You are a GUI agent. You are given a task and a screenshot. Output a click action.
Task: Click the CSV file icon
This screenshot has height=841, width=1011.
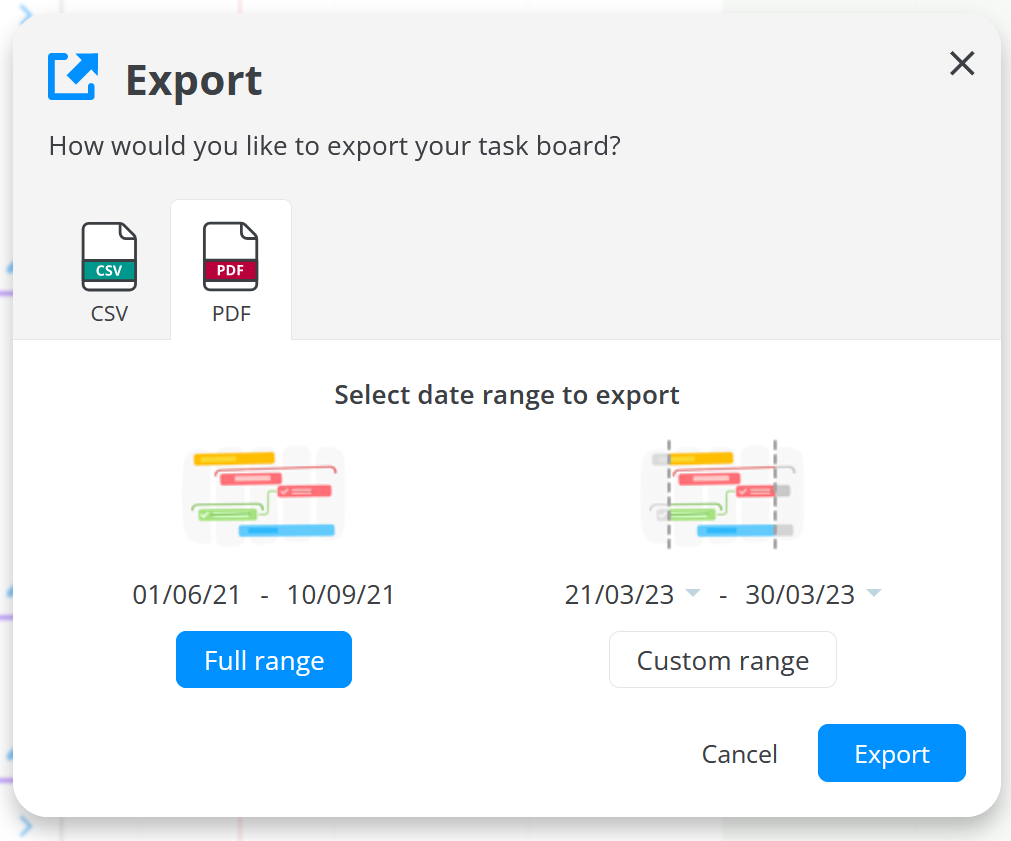pos(108,256)
